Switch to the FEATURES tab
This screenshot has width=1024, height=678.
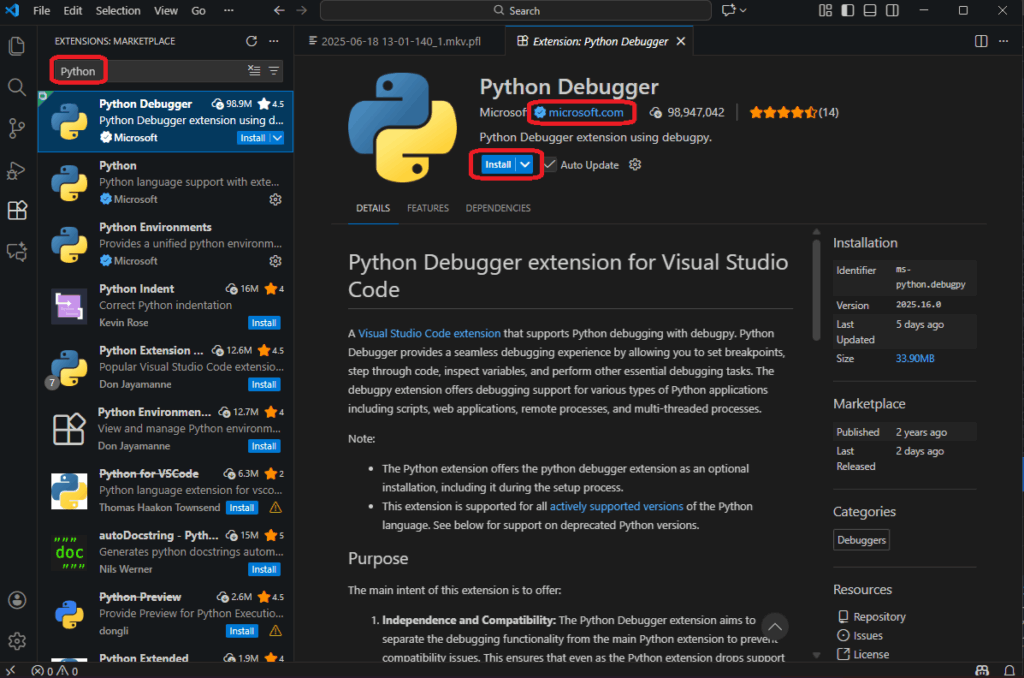tap(427, 208)
